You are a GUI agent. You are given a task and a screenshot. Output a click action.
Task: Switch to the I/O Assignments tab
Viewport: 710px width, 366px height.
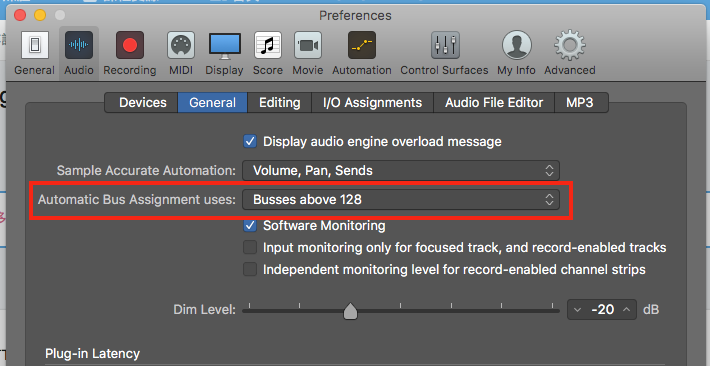372,102
